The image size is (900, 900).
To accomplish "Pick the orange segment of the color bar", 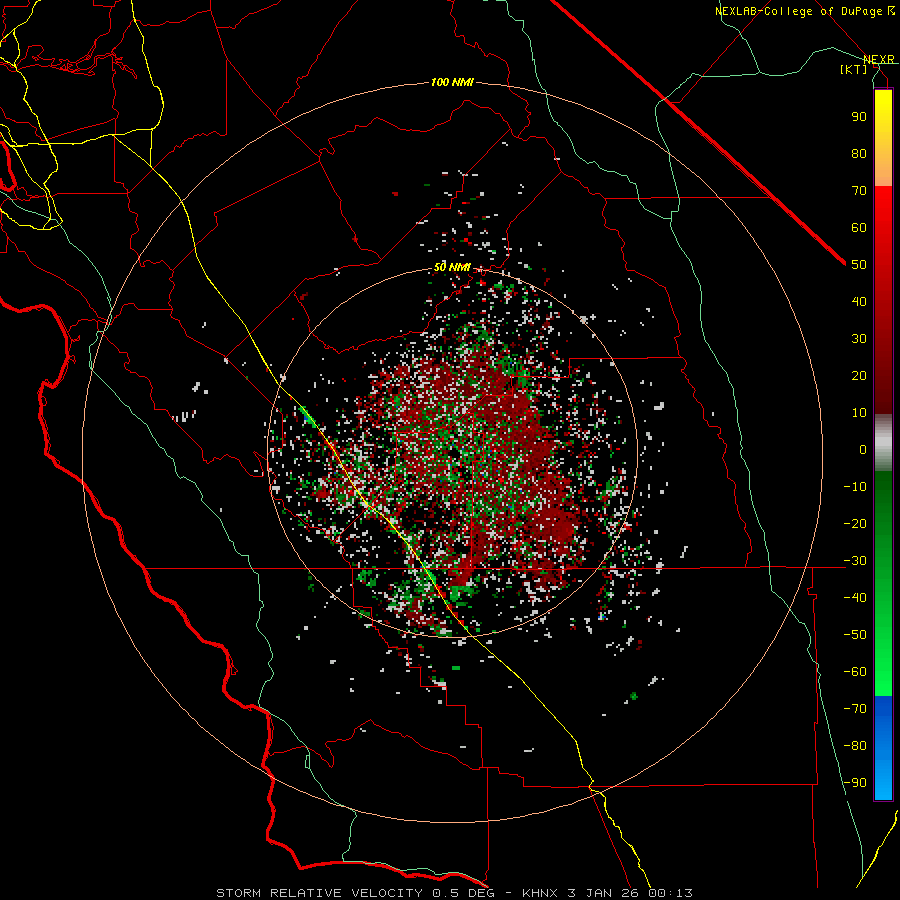I will pyautogui.click(x=883, y=167).
